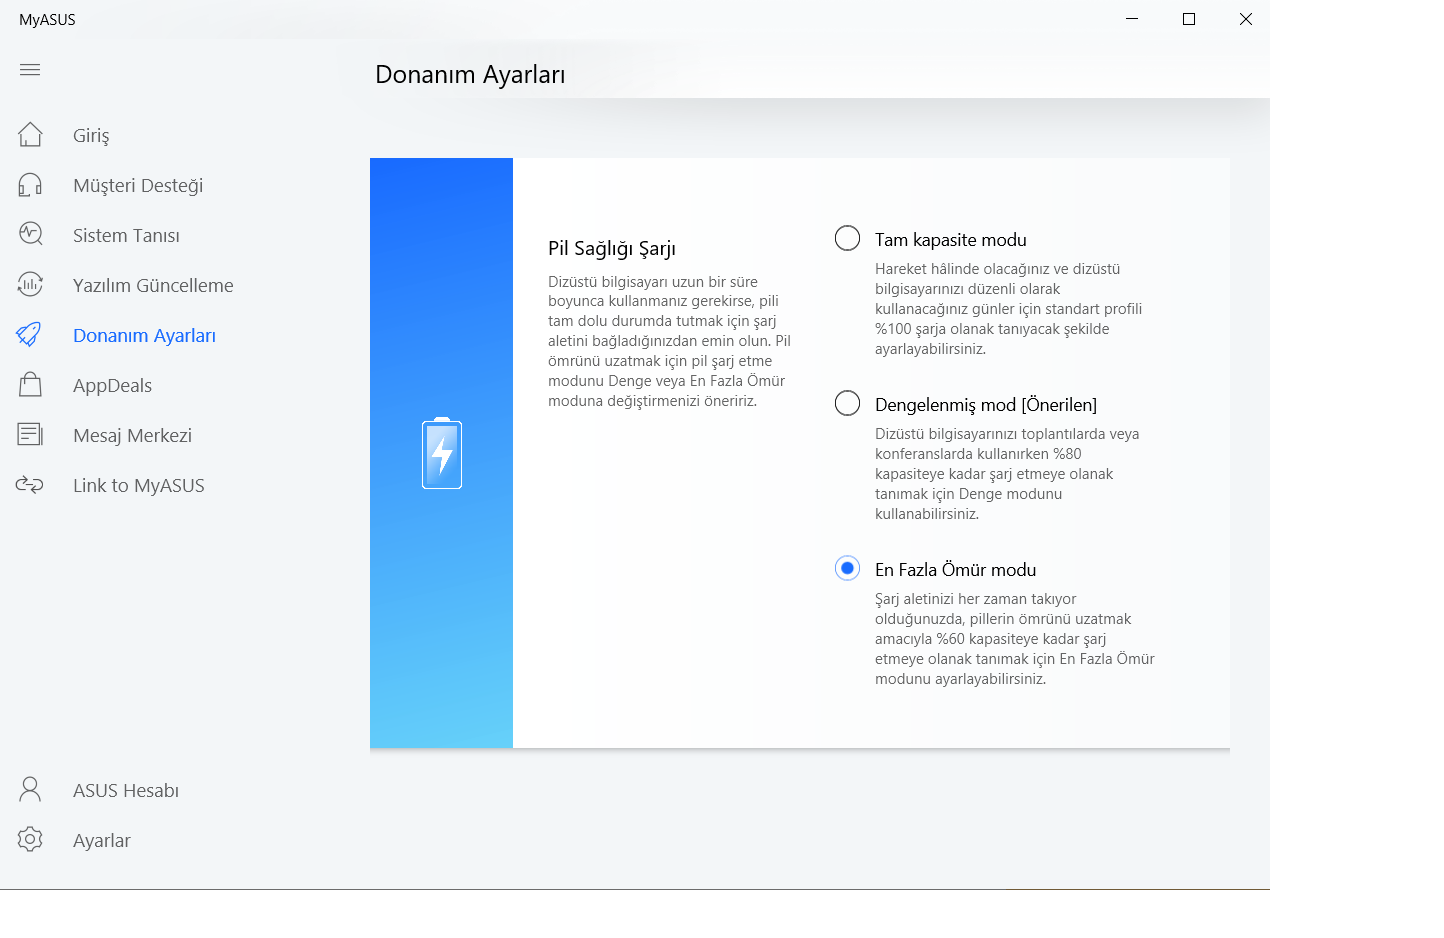This screenshot has height=938, width=1444.
Task: Click the Dengelenmiş mod [Önerilen] label
Action: coord(985,404)
